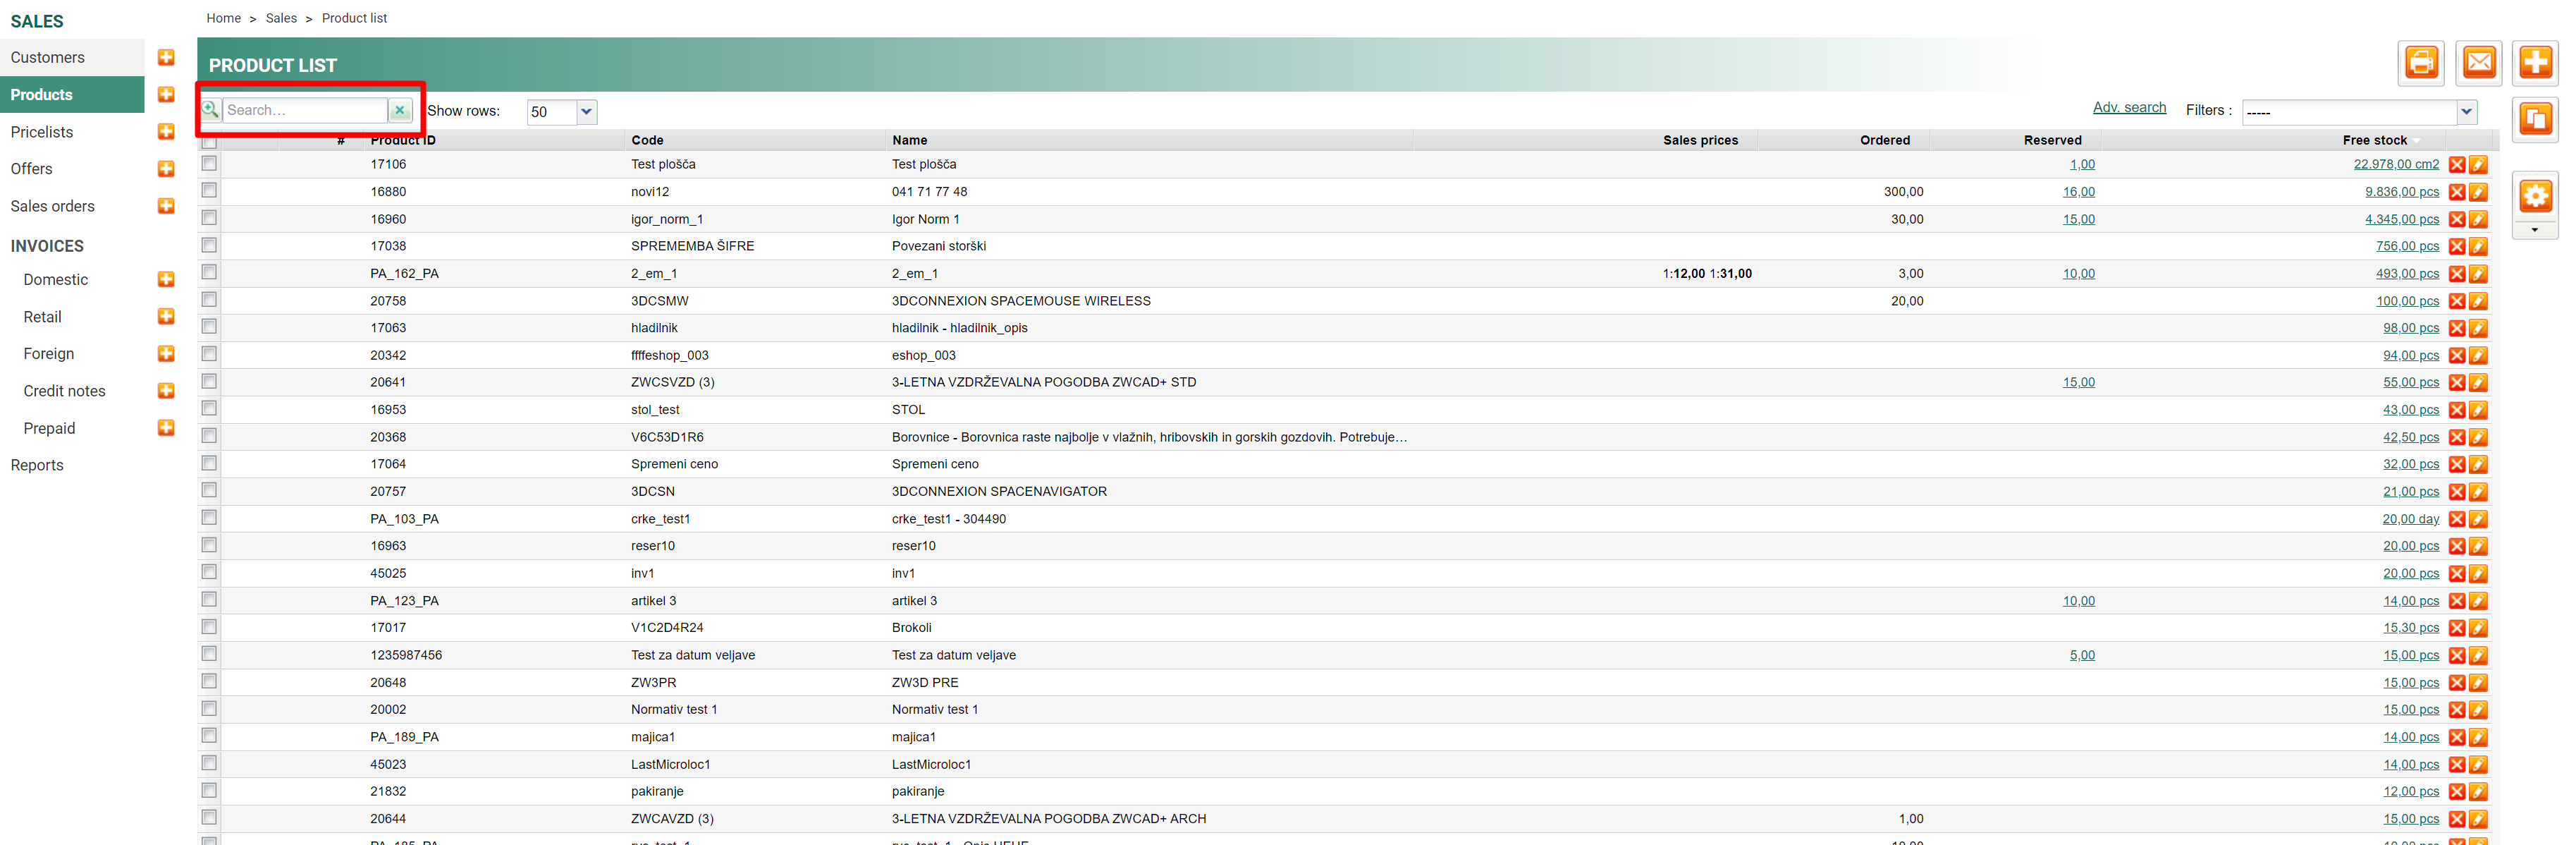Viewport: 2576px width, 845px height.
Task: Click the plus icon next to Customers
Action: point(166,58)
